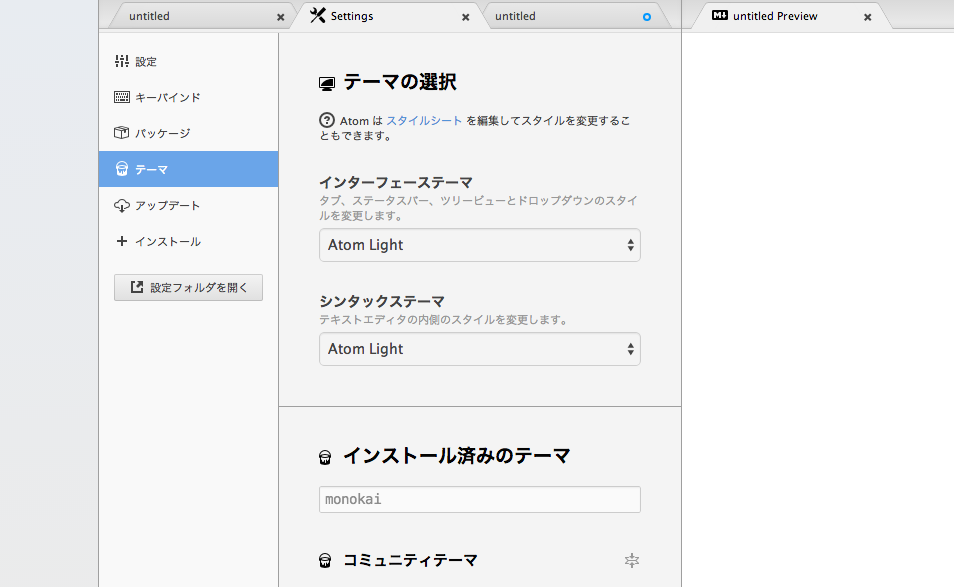Click the monokai theme search field
The width and height of the screenshot is (954, 587).
pyautogui.click(x=479, y=499)
